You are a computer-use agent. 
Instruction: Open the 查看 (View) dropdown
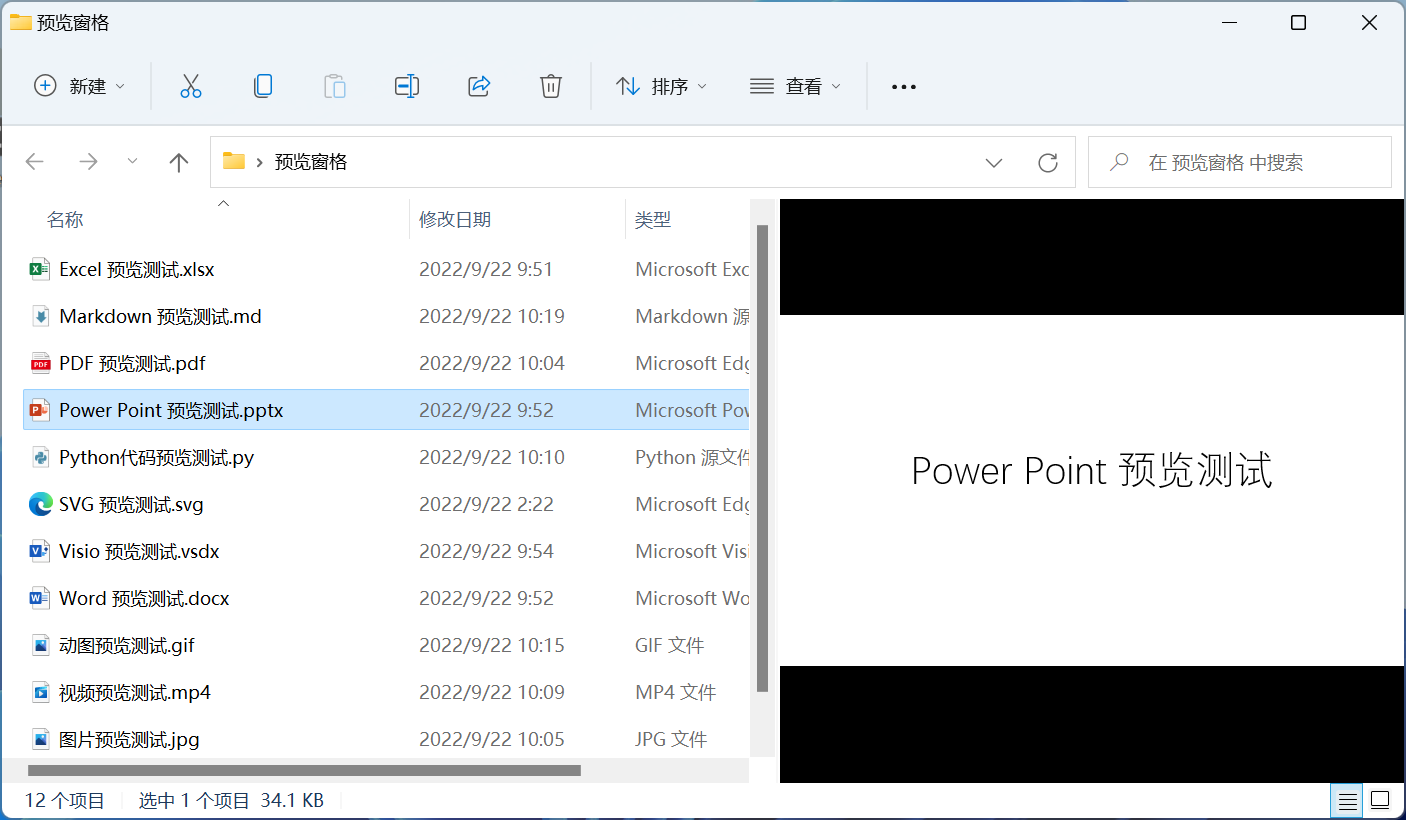796,86
